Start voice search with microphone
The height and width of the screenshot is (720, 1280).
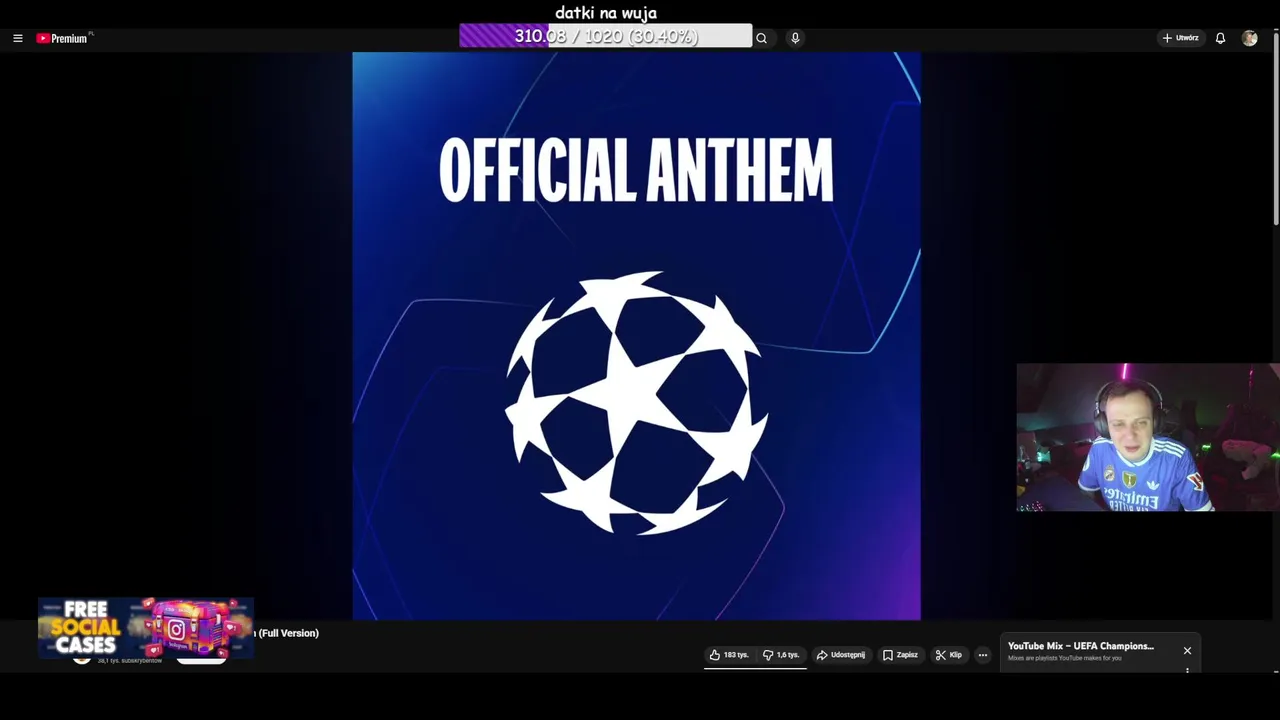click(795, 38)
